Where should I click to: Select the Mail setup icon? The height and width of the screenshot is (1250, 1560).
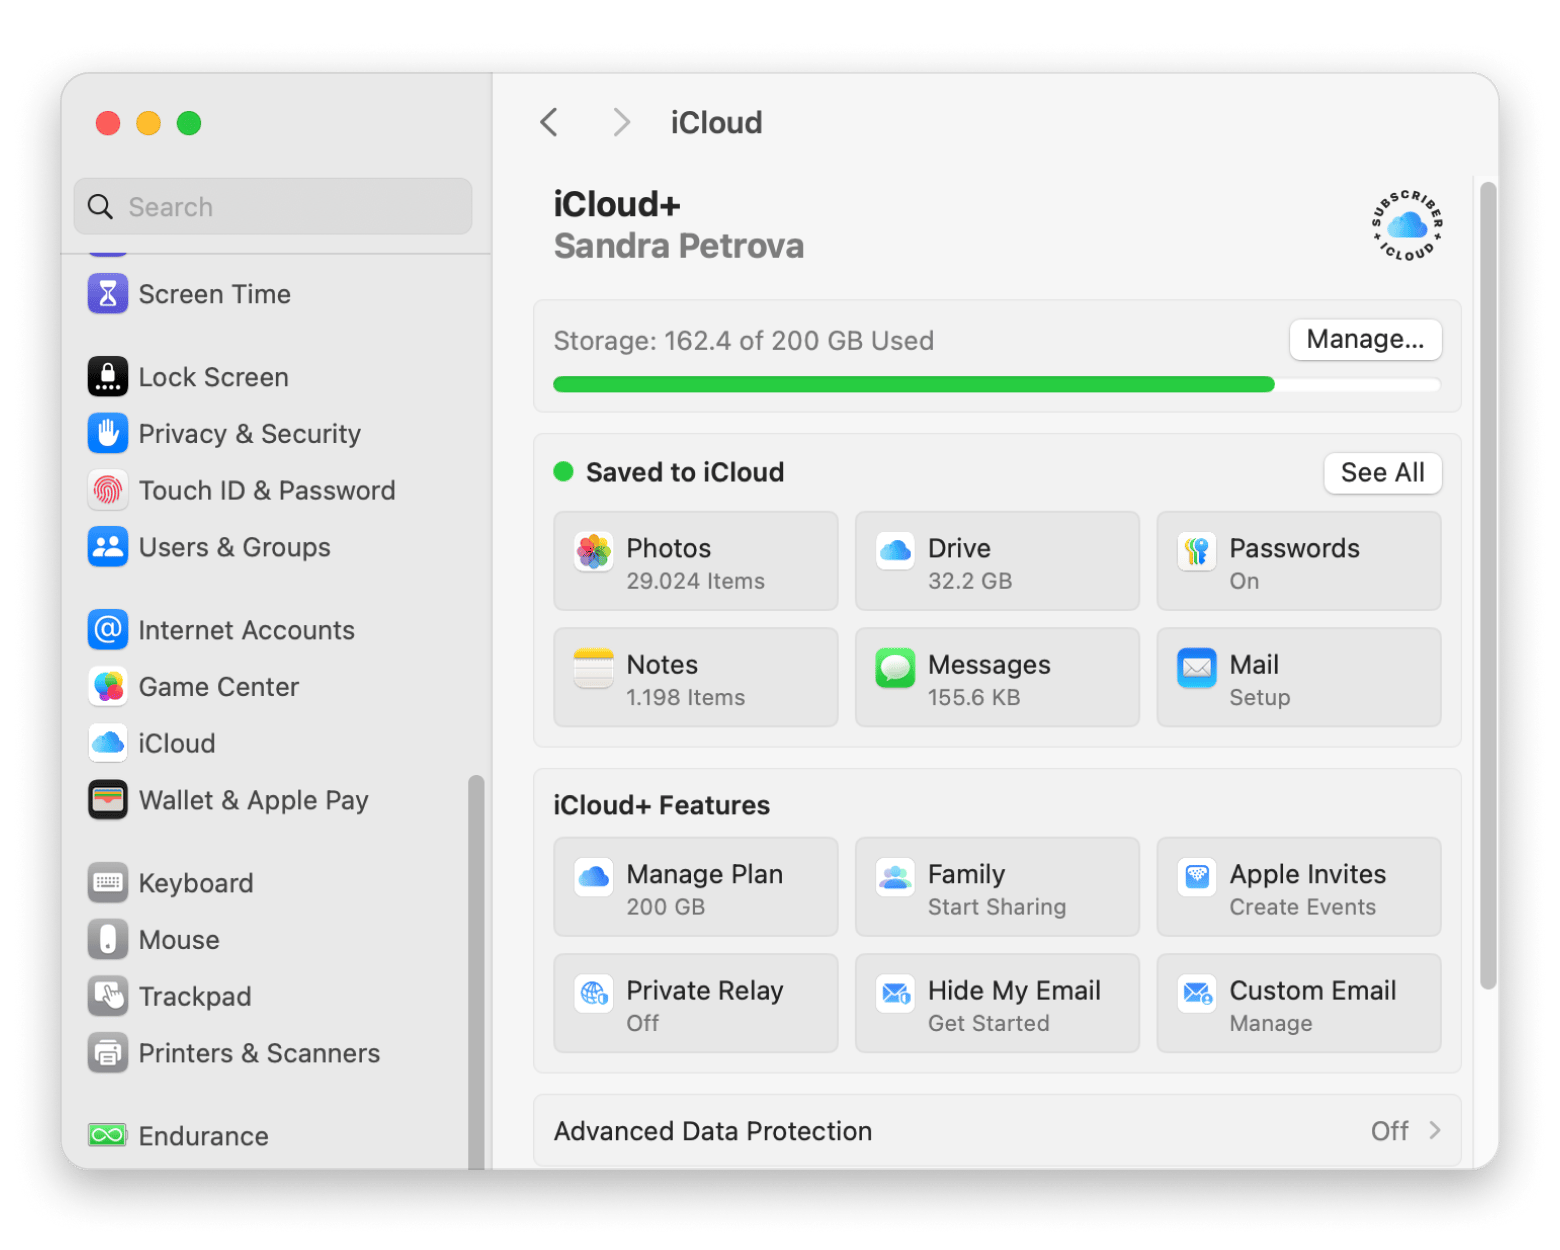tap(1196, 668)
